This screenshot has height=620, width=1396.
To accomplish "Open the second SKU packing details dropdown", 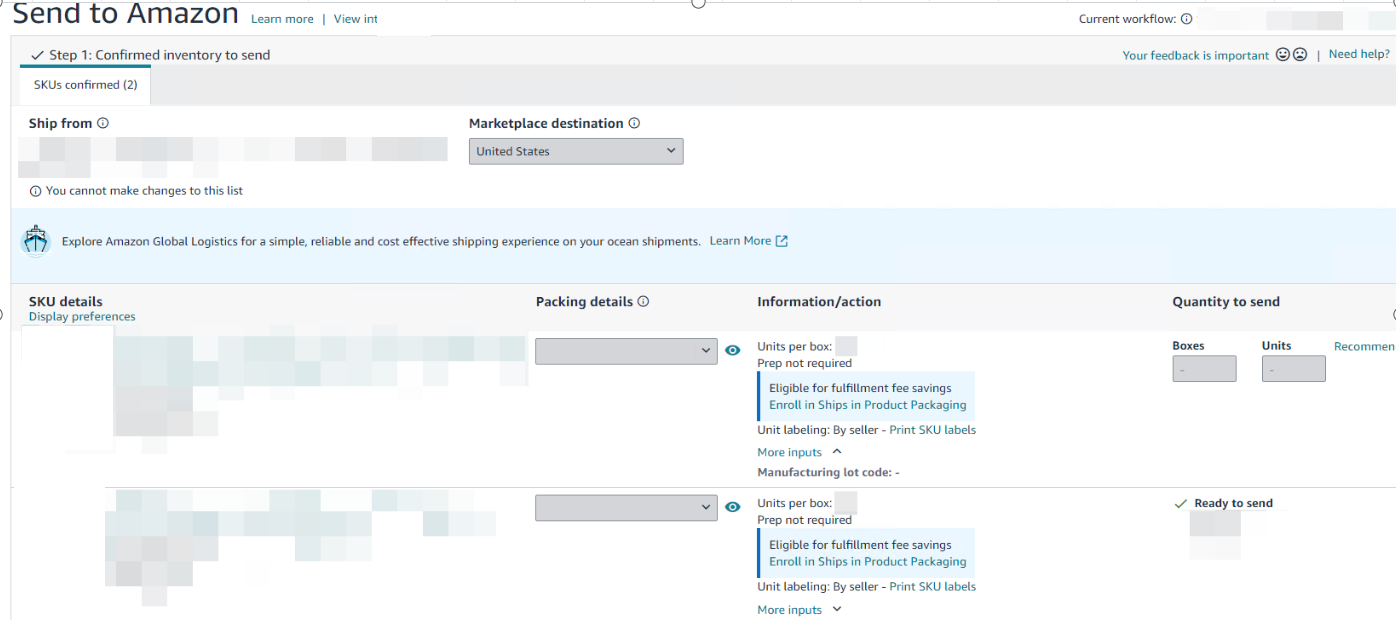I will point(626,508).
